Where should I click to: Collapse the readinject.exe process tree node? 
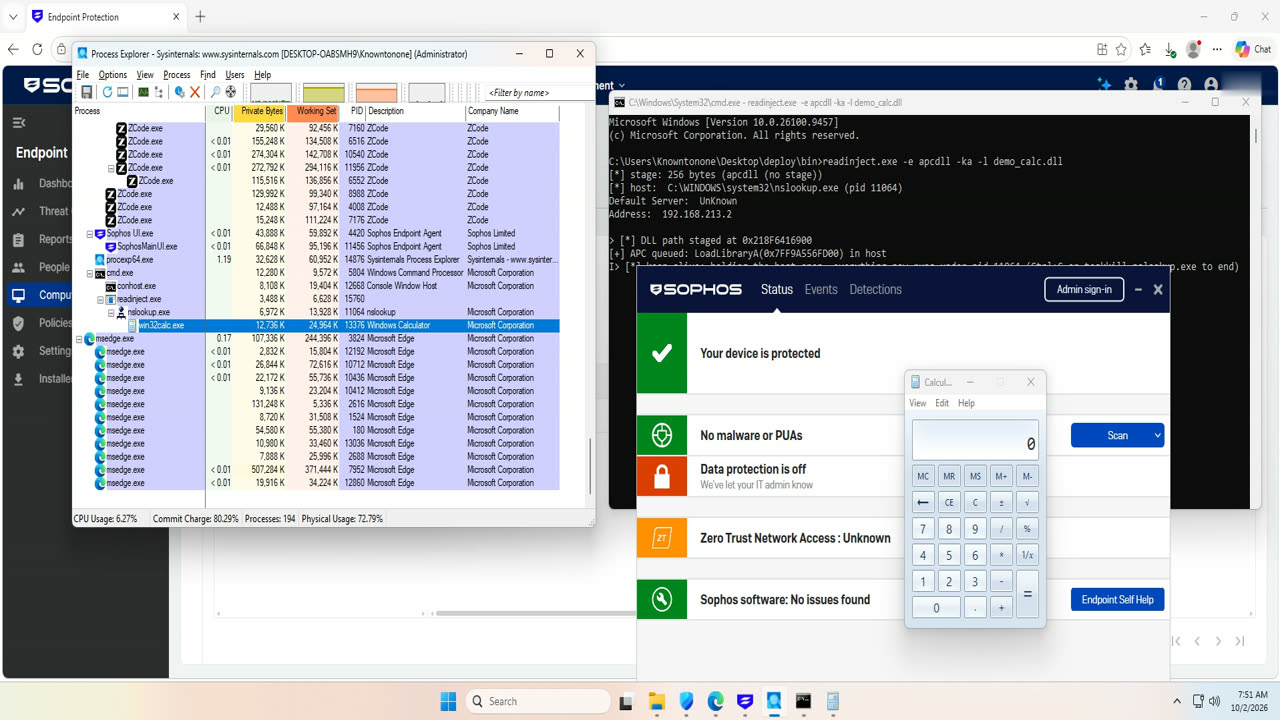coord(100,299)
